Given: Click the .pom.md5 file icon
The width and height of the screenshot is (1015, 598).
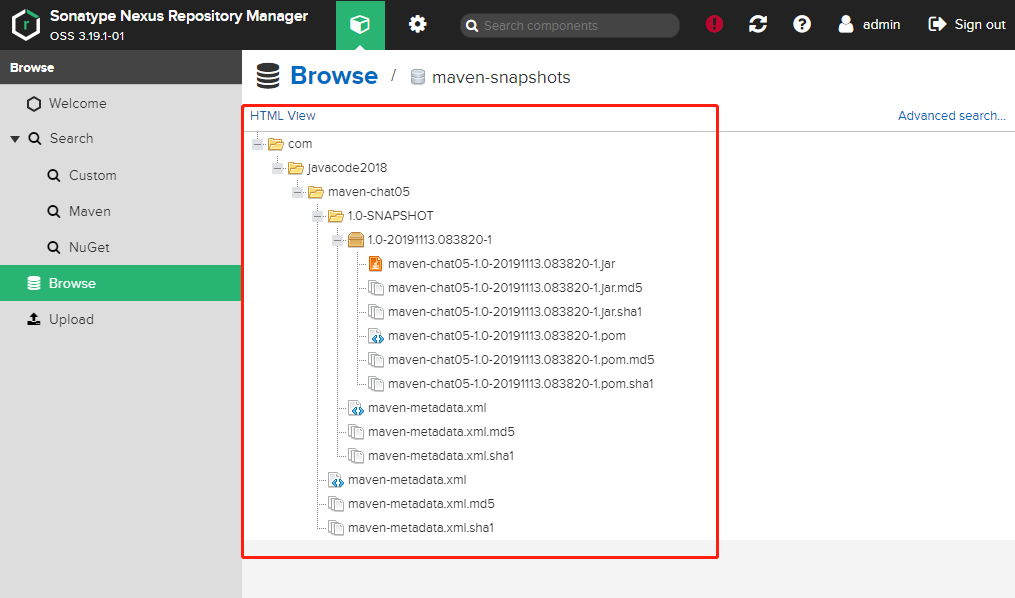Looking at the screenshot, I should (375, 360).
